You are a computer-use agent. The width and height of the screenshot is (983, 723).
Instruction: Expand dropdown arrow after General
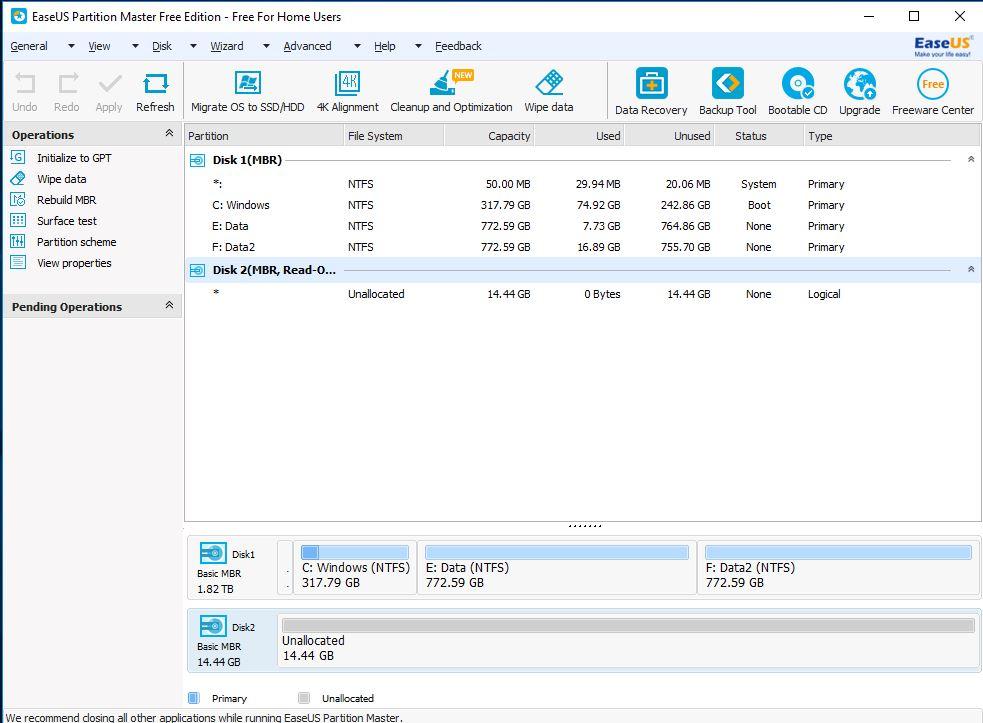click(71, 46)
